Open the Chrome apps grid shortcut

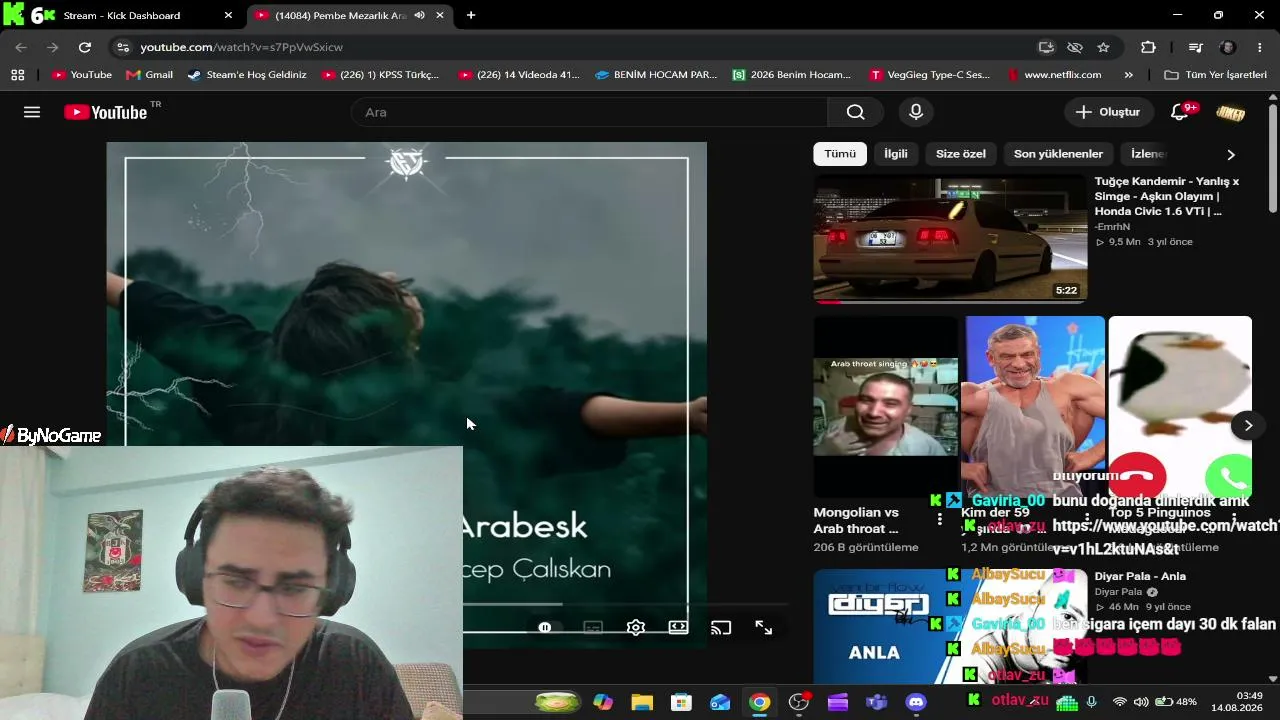click(17, 75)
